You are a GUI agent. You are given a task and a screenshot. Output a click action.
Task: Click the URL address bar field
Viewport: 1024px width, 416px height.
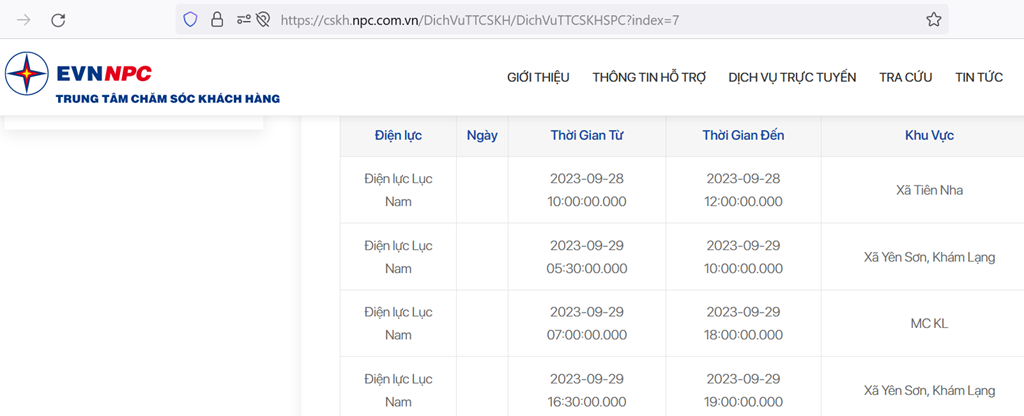[562, 20]
